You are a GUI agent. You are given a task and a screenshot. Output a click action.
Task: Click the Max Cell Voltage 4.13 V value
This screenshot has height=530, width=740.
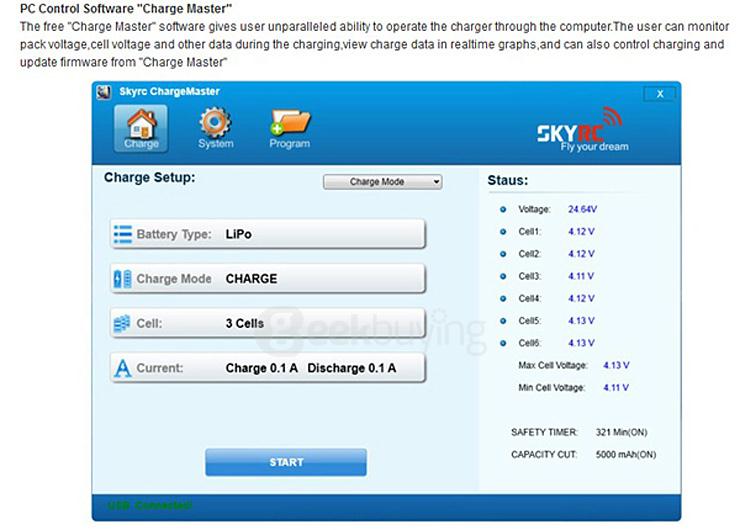pyautogui.click(x=616, y=365)
